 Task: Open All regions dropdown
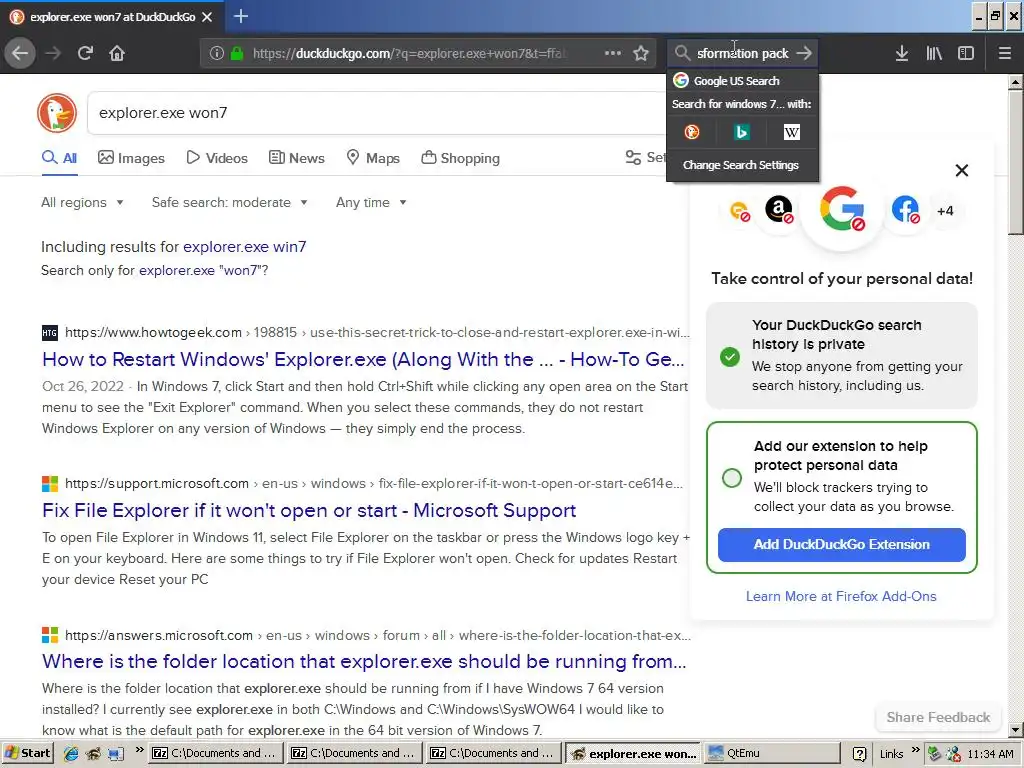point(82,202)
